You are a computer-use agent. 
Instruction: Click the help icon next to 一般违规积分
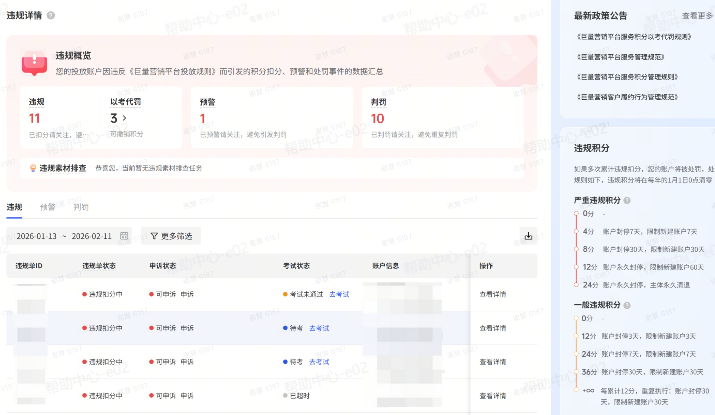click(627, 305)
